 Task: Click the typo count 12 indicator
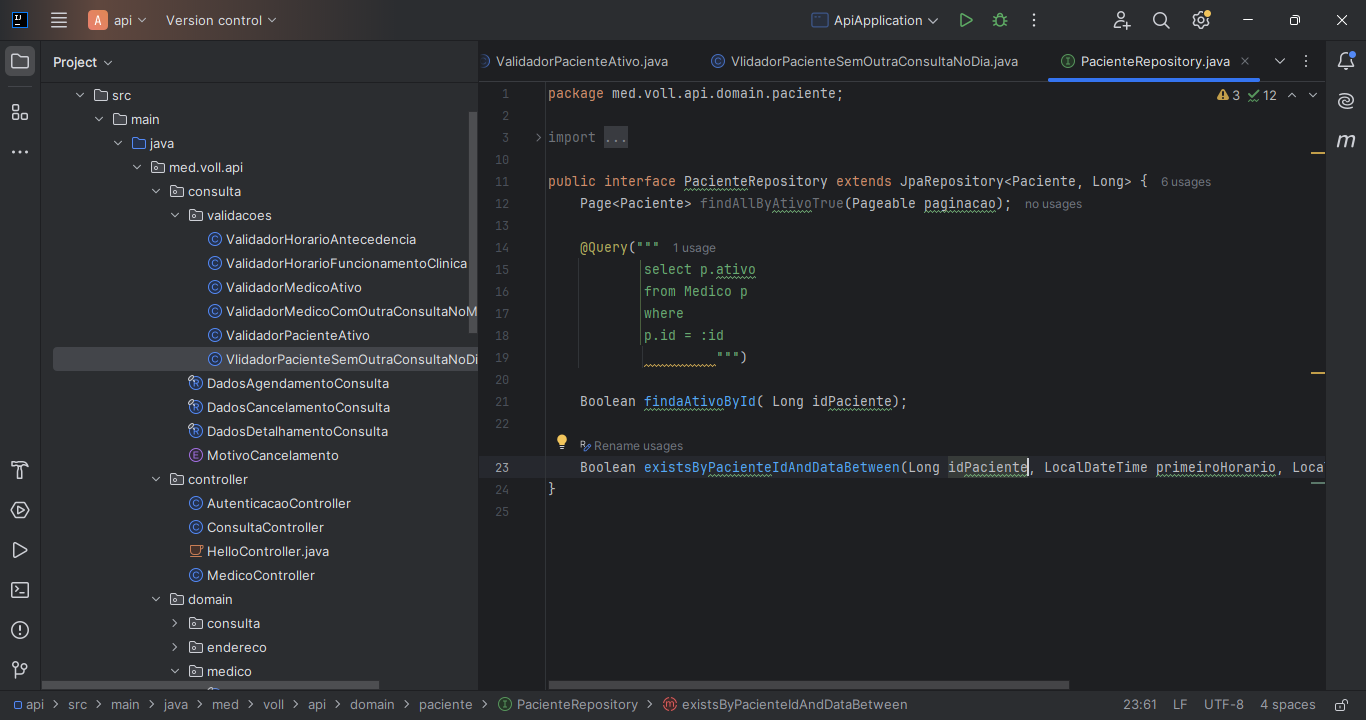(1262, 96)
